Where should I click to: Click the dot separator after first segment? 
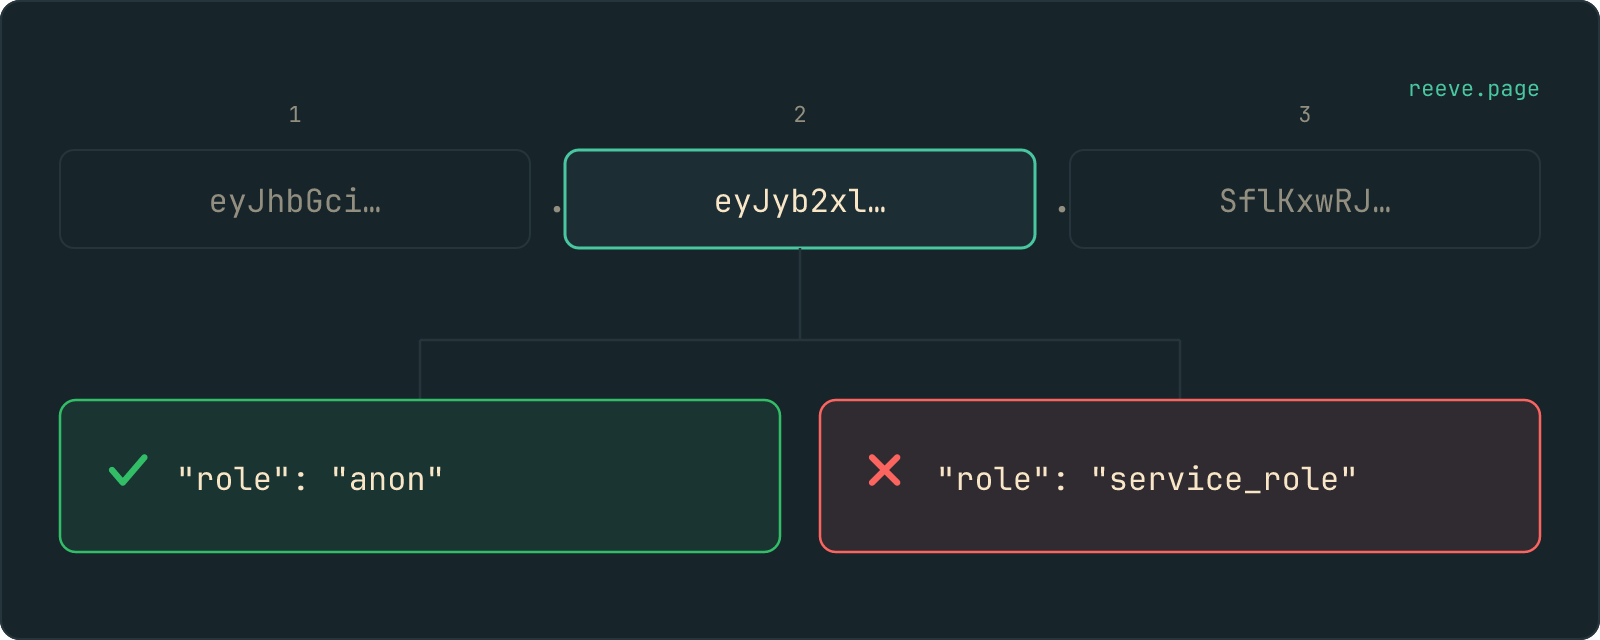click(557, 208)
